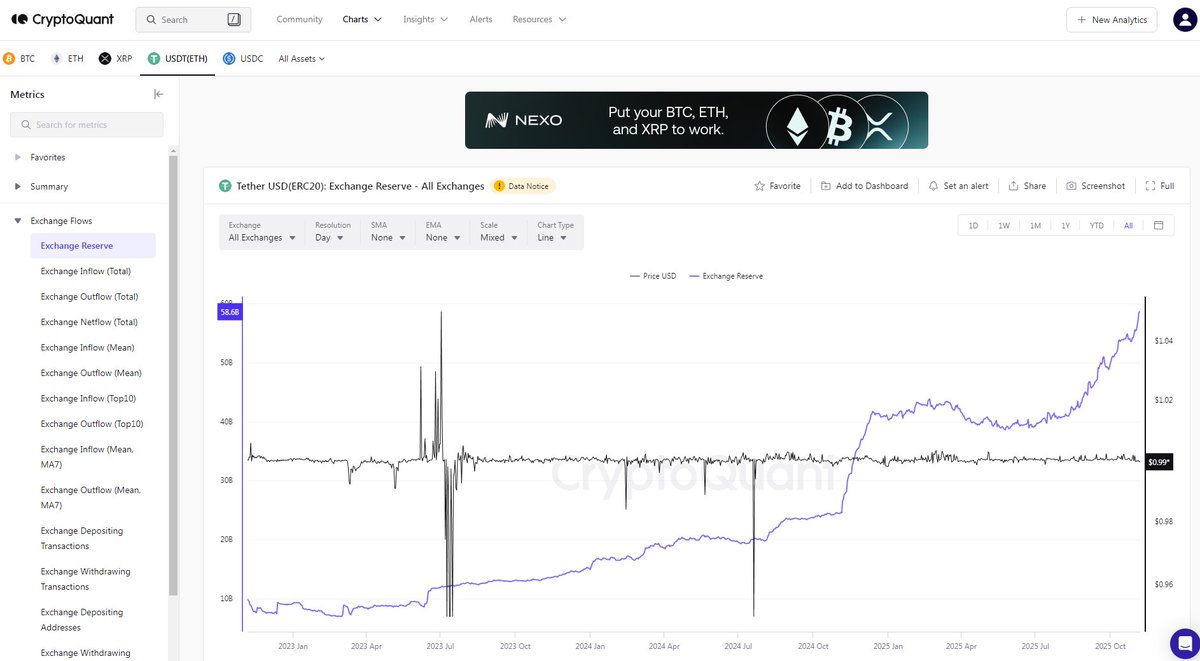Open the Exchange All Exchanges dropdown
The width and height of the screenshot is (1200, 661).
(262, 232)
